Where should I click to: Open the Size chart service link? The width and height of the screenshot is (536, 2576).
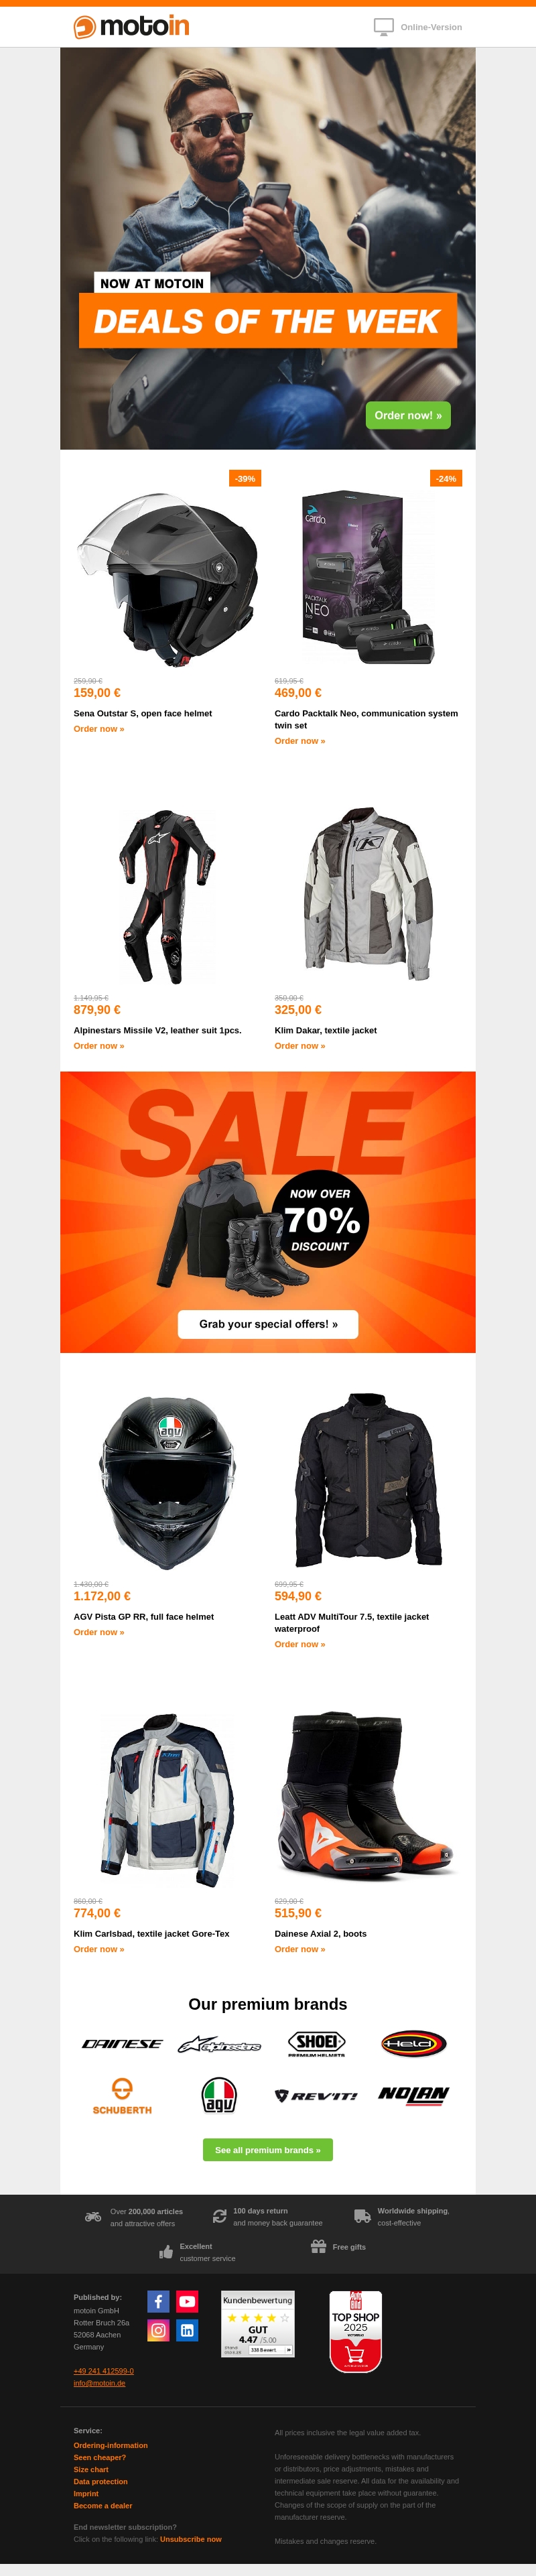pyautogui.click(x=91, y=2469)
